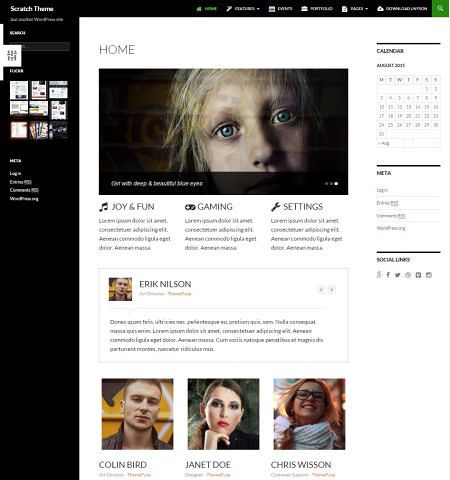Go to Home in the top navigation
This screenshot has width=450, height=480.
click(x=207, y=9)
